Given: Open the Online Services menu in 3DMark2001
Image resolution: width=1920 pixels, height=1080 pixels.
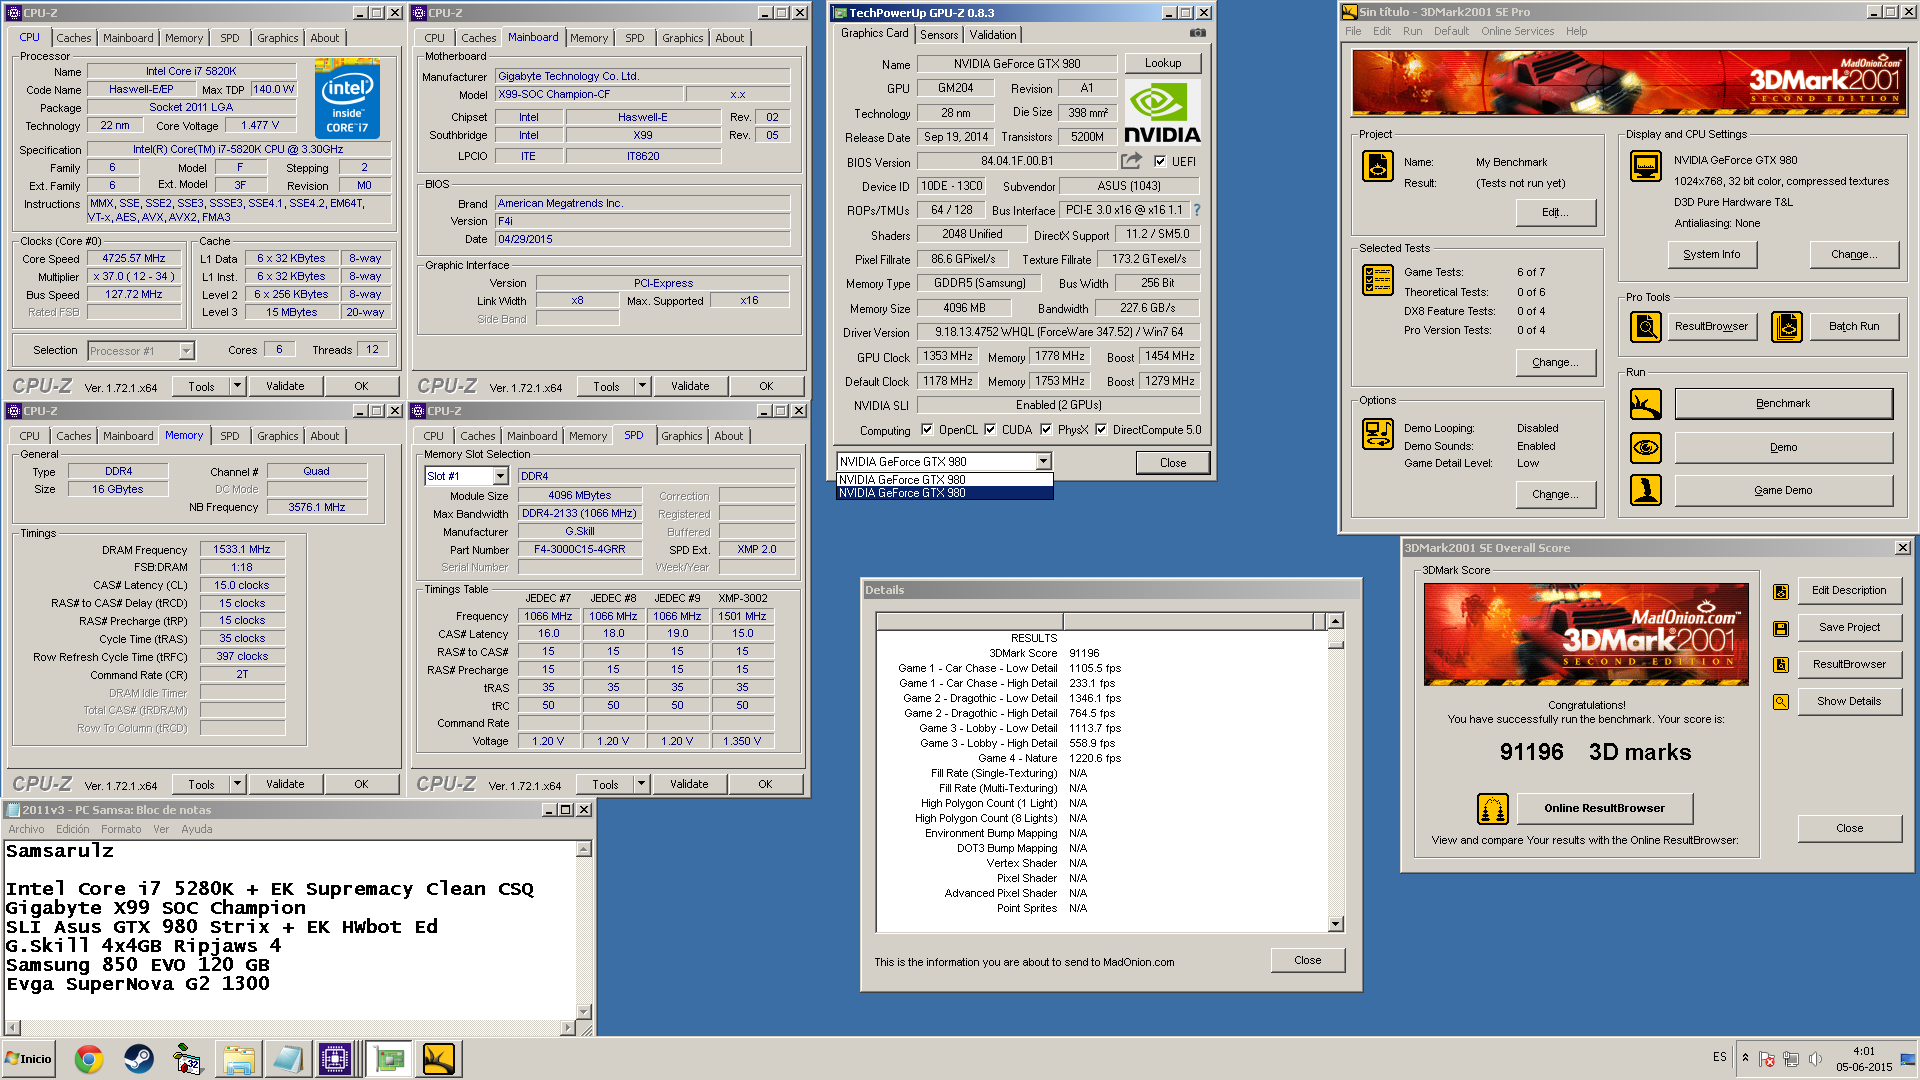Looking at the screenshot, I should click(x=1517, y=31).
